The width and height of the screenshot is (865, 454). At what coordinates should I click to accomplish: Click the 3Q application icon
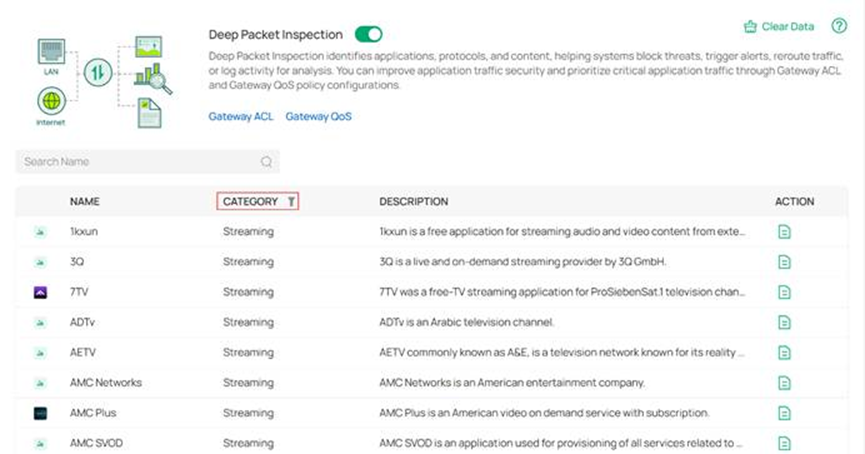[40, 262]
